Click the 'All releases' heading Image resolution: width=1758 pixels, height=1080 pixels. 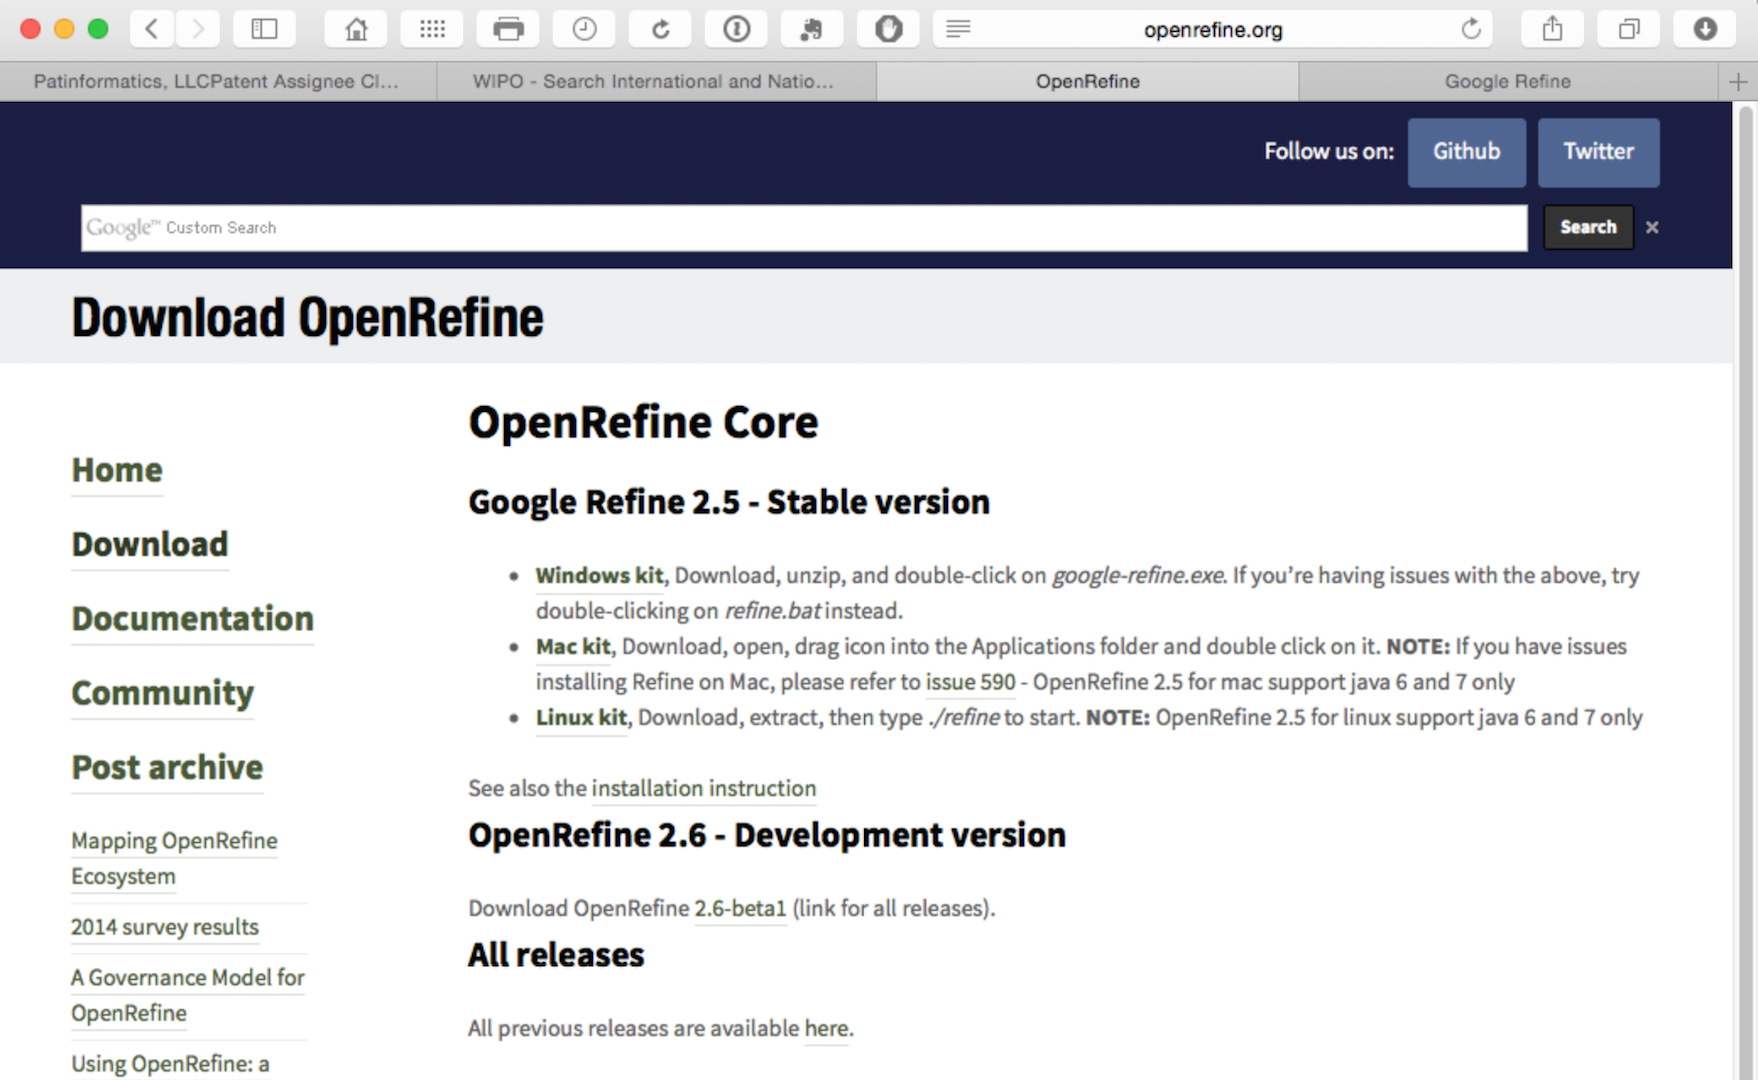click(556, 955)
